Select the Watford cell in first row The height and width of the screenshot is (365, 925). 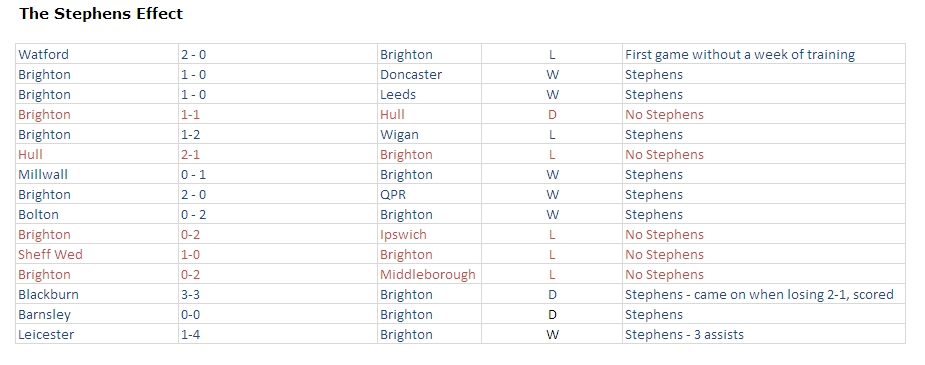click(97, 54)
